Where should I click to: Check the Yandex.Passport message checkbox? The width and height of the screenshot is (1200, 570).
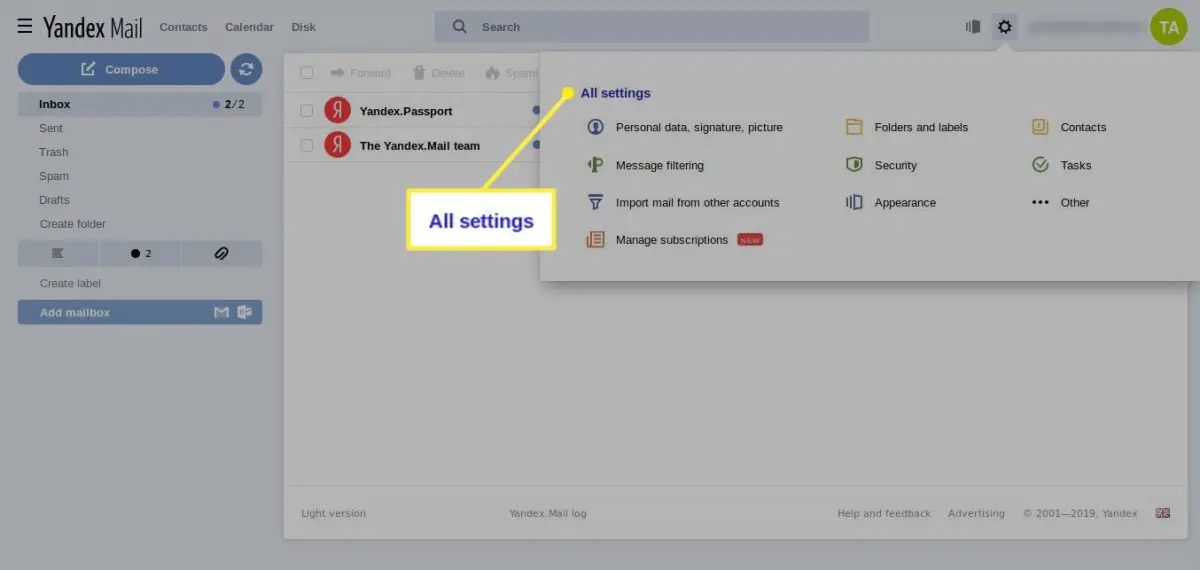(307, 111)
